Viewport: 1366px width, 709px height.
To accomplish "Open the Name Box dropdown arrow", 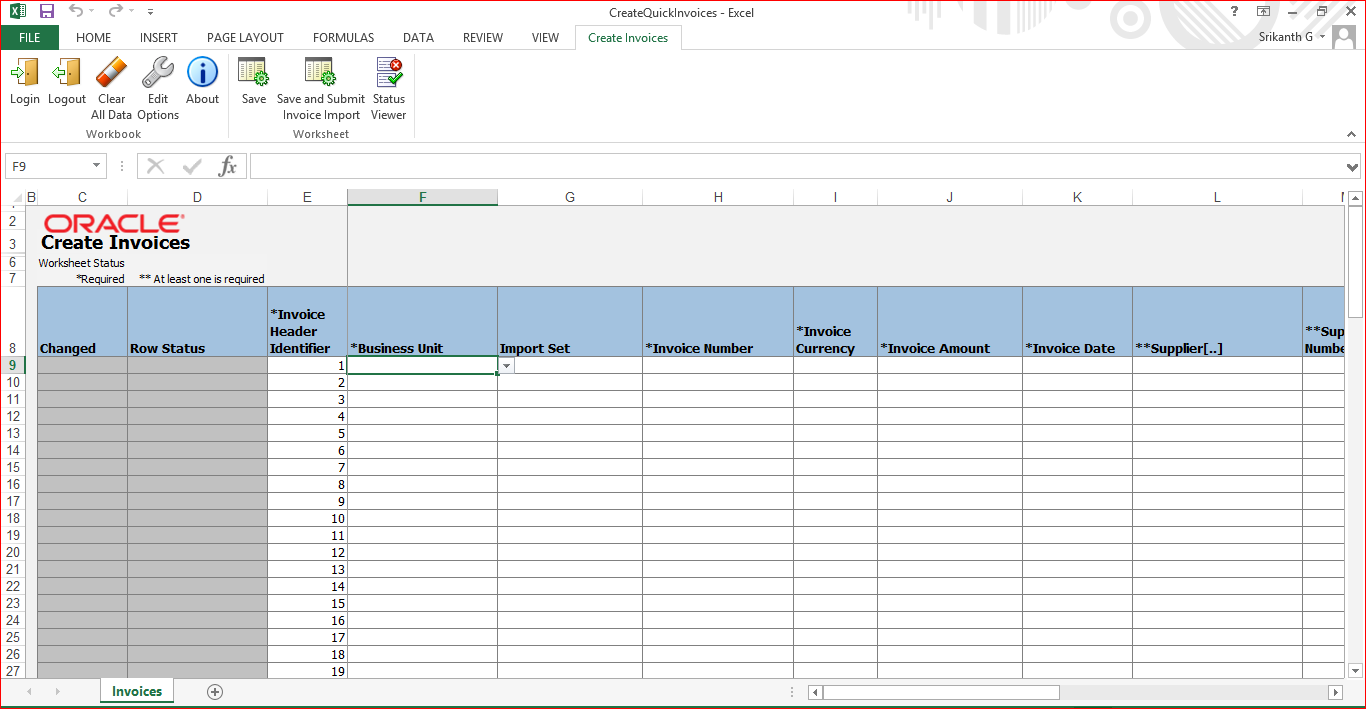I will pyautogui.click(x=96, y=166).
